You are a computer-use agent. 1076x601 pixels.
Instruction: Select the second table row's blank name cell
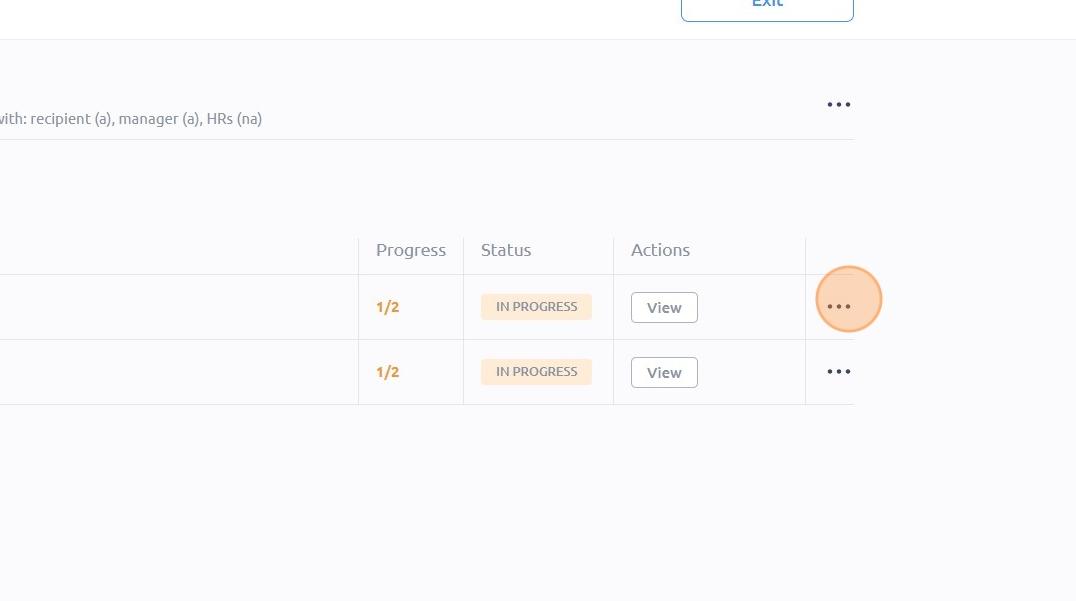pyautogui.click(x=179, y=373)
